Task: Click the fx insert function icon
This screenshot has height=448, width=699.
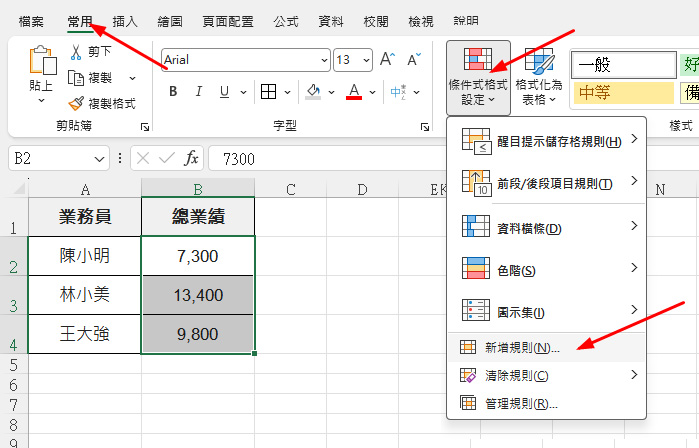Action: coord(192,158)
